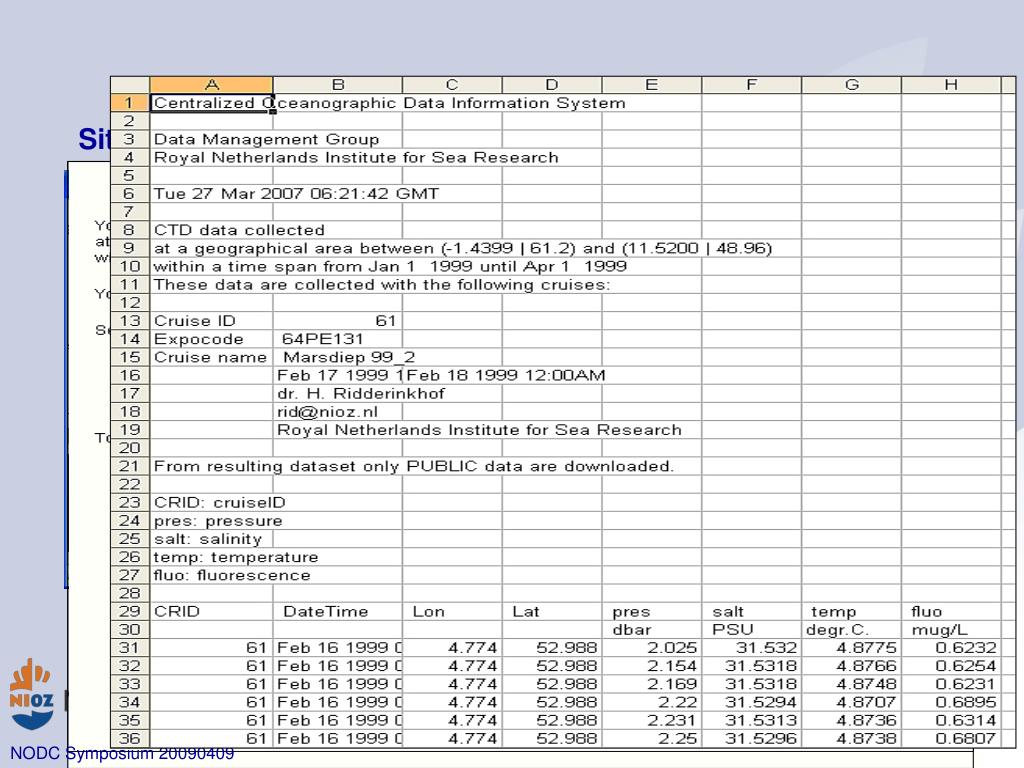Click salinity value 31.5313
Viewport: 1024px width, 768px height.
point(761,720)
